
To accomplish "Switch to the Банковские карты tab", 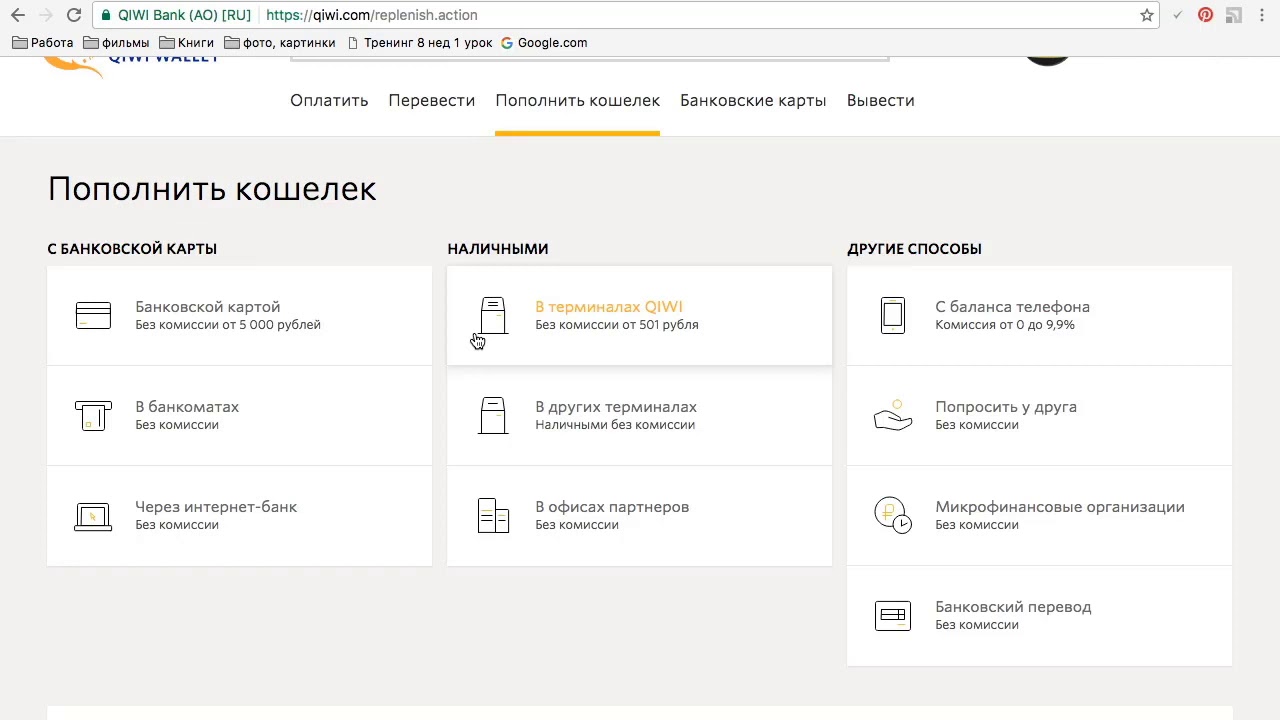I will [x=753, y=100].
